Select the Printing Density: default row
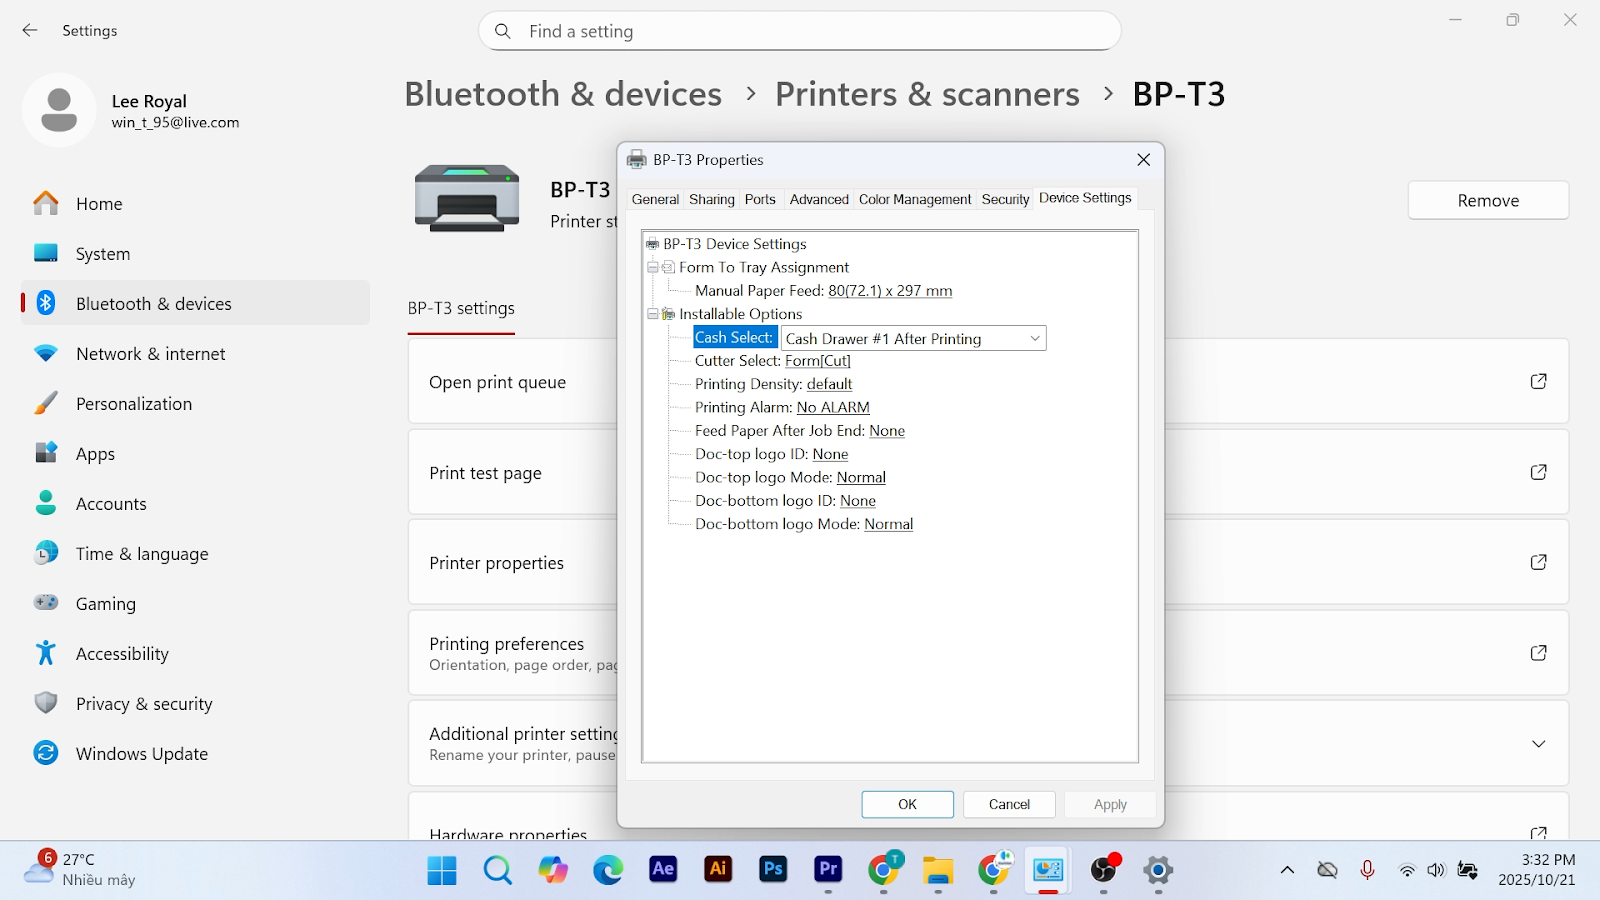 point(774,384)
